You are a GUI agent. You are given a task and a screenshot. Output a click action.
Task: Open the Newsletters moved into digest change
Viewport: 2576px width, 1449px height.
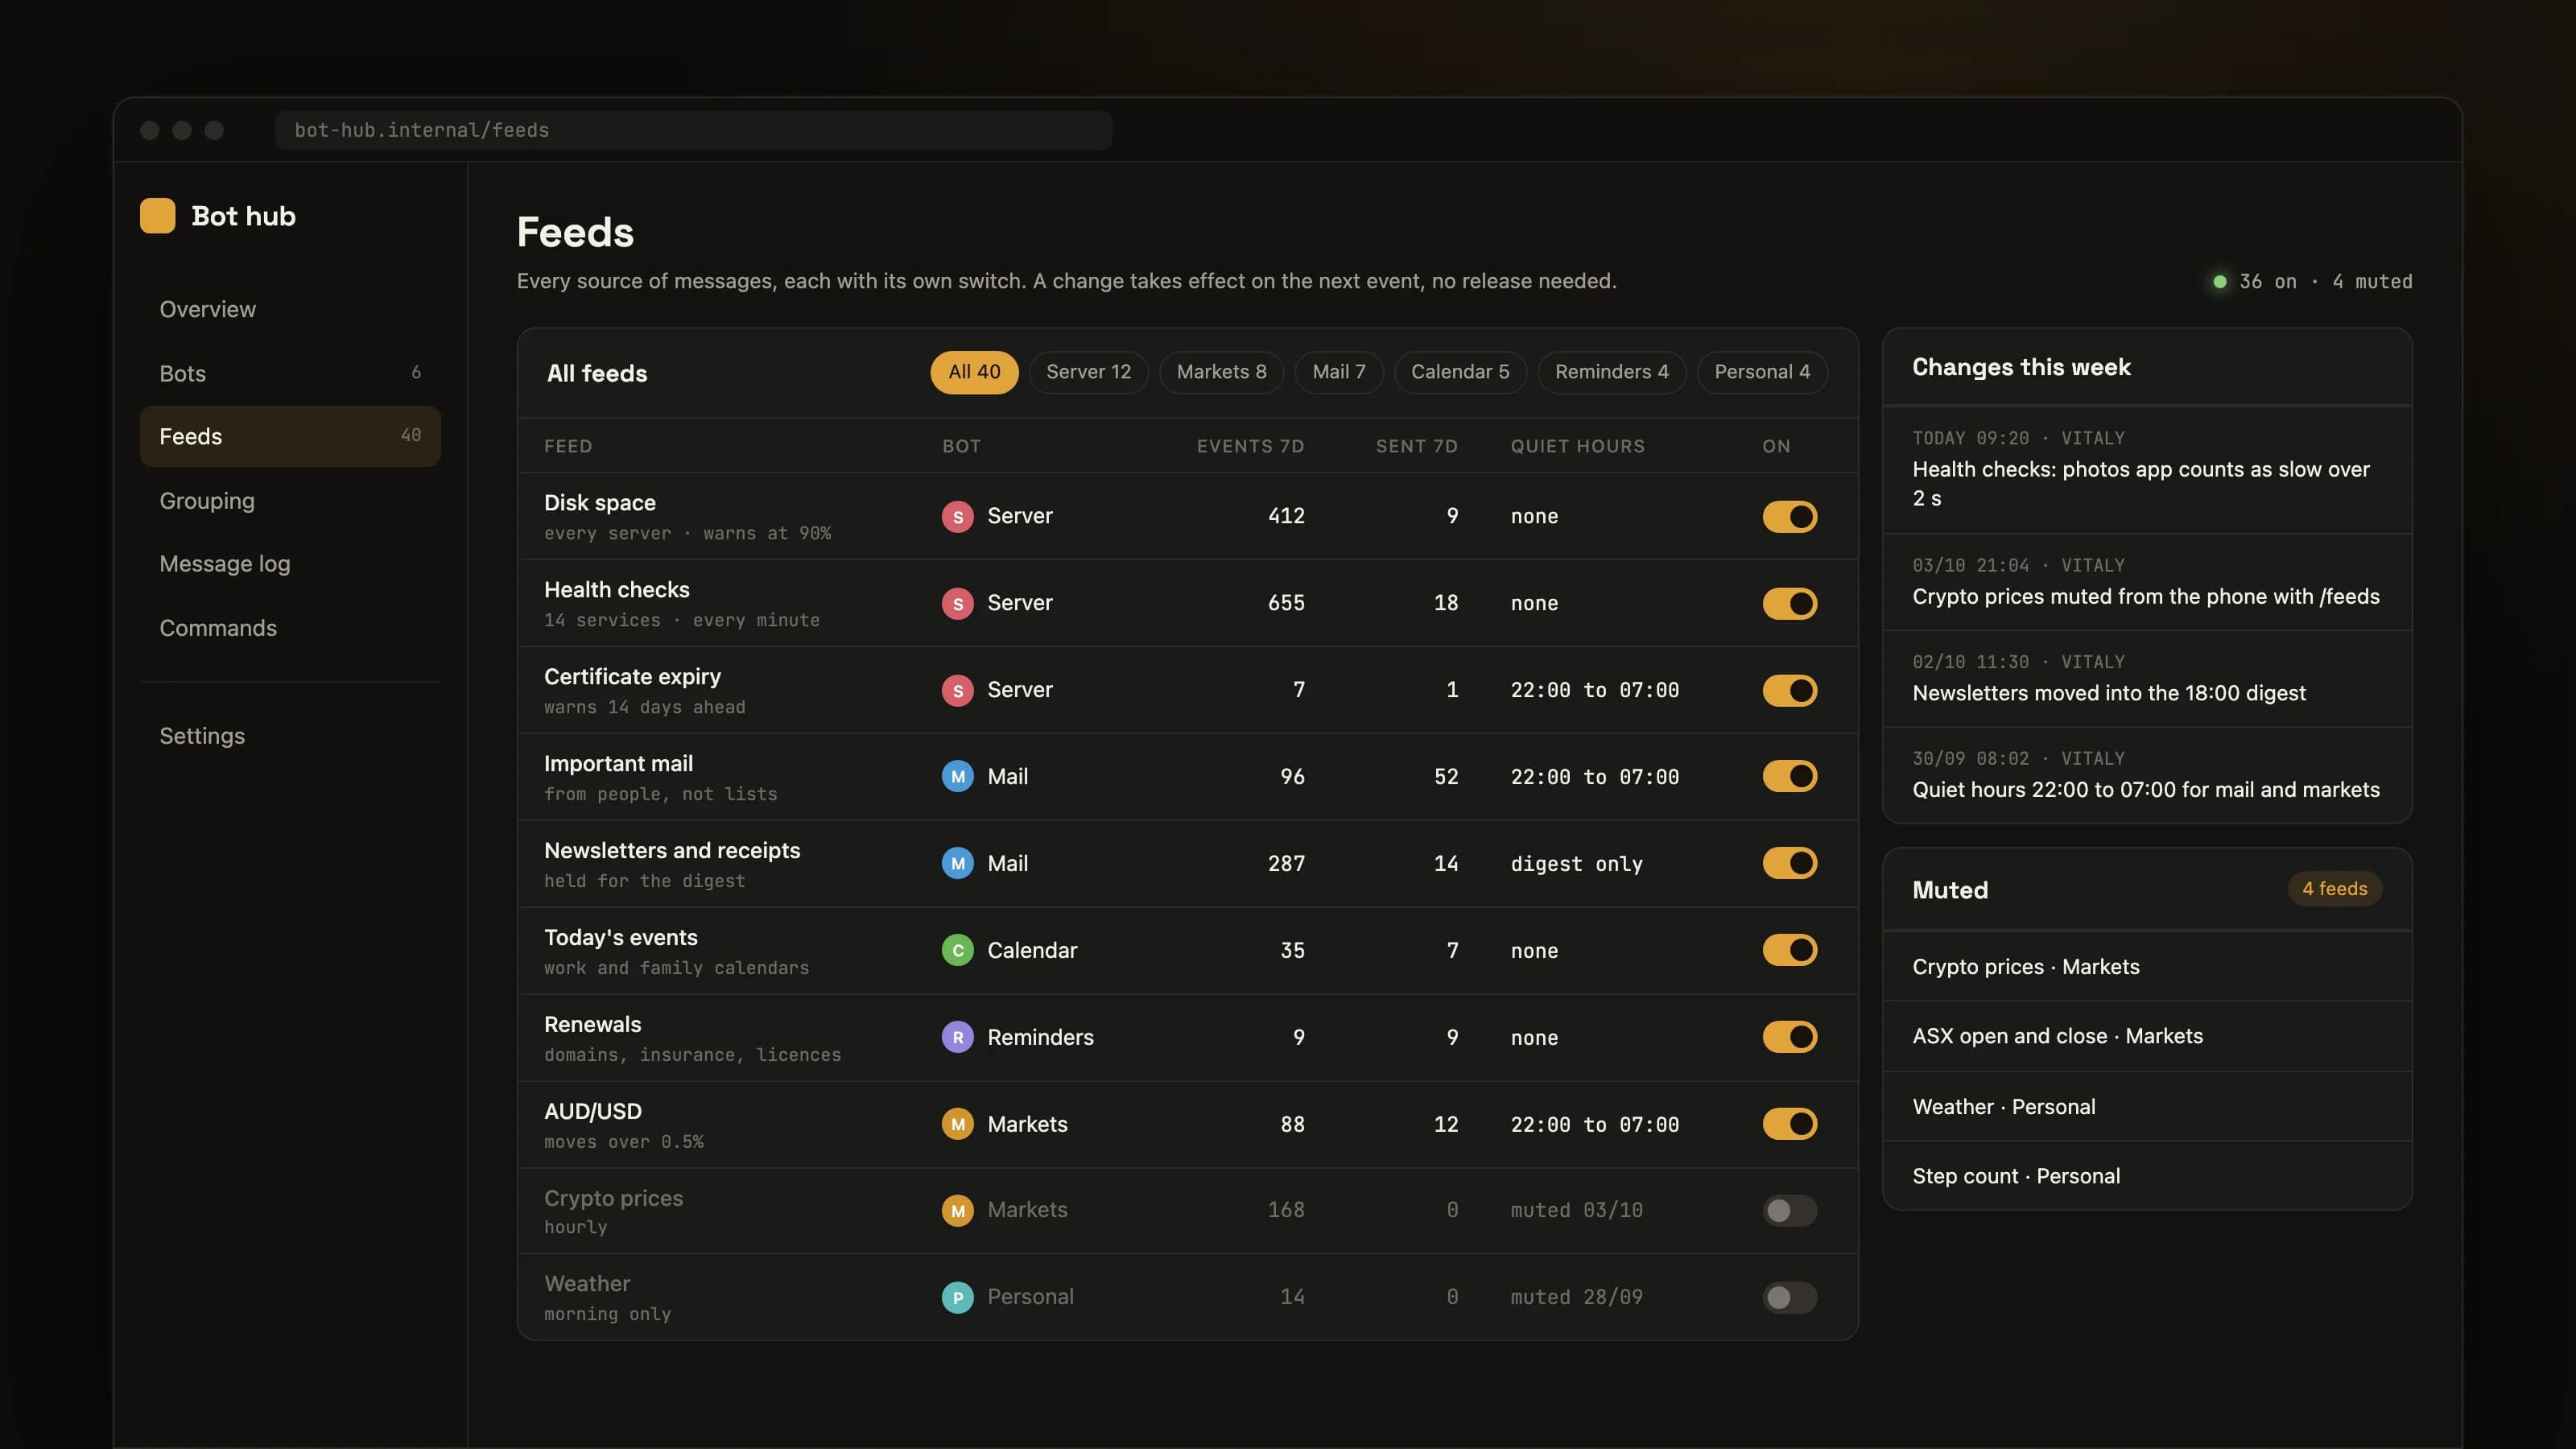click(x=2147, y=678)
